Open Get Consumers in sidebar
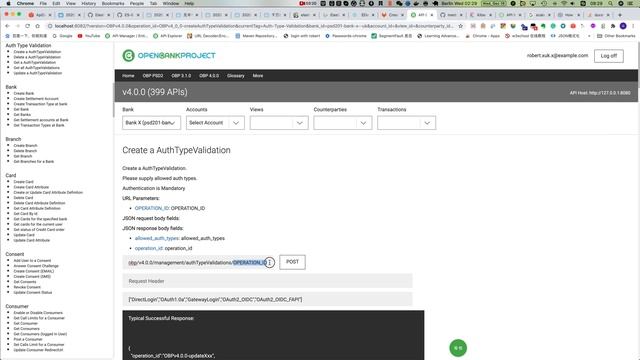Image resolution: width=640 pixels, height=360 pixels. coord(27,329)
